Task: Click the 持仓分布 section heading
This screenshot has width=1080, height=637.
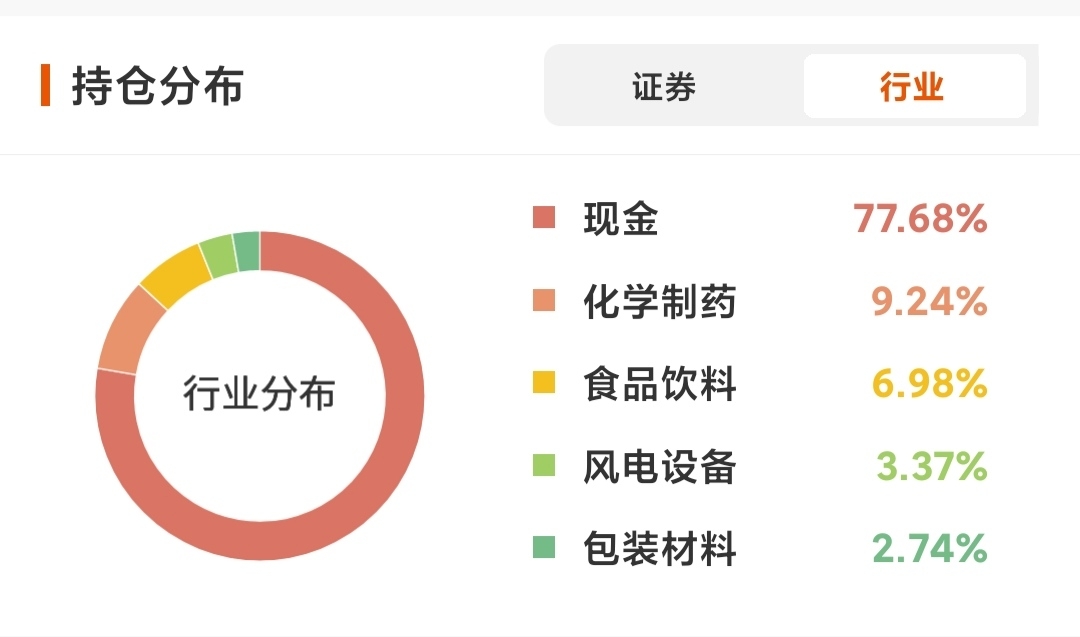Action: [x=158, y=86]
